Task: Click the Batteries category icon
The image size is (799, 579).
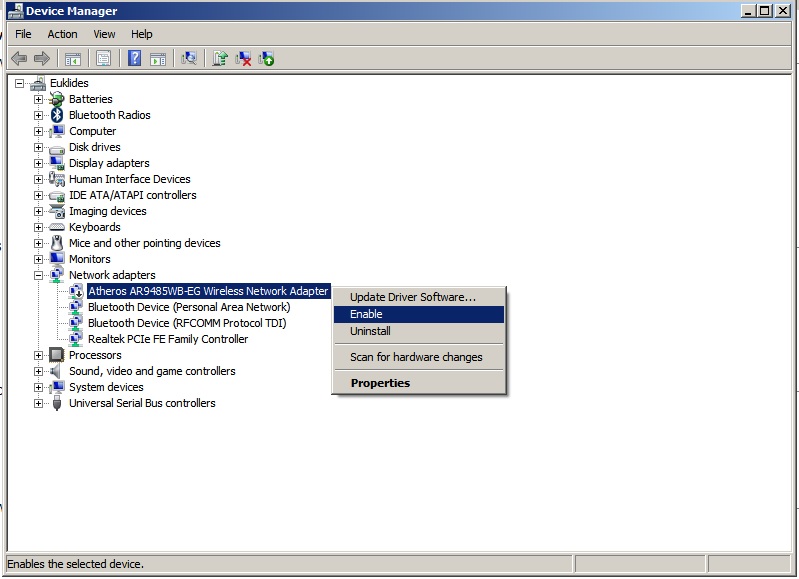Action: coord(57,99)
